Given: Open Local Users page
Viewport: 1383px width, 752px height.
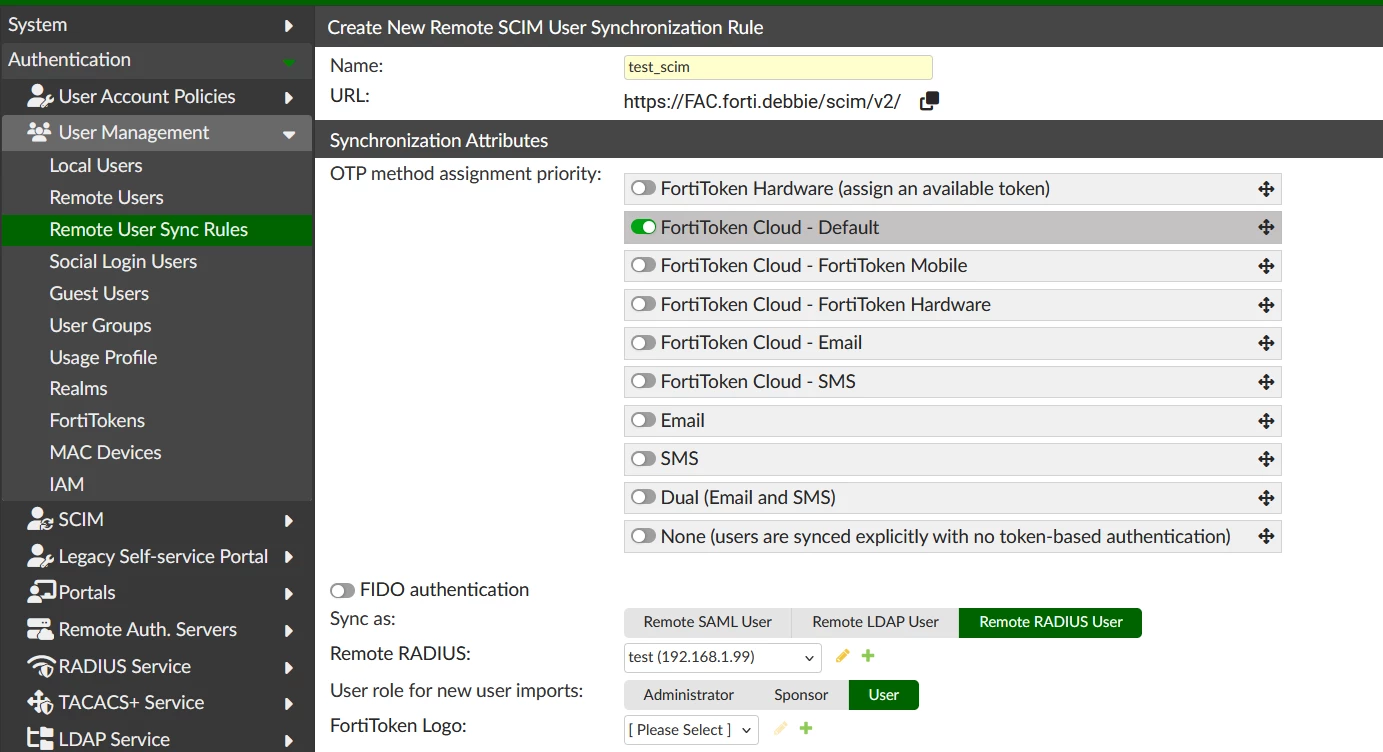Looking at the screenshot, I should click(x=96, y=165).
